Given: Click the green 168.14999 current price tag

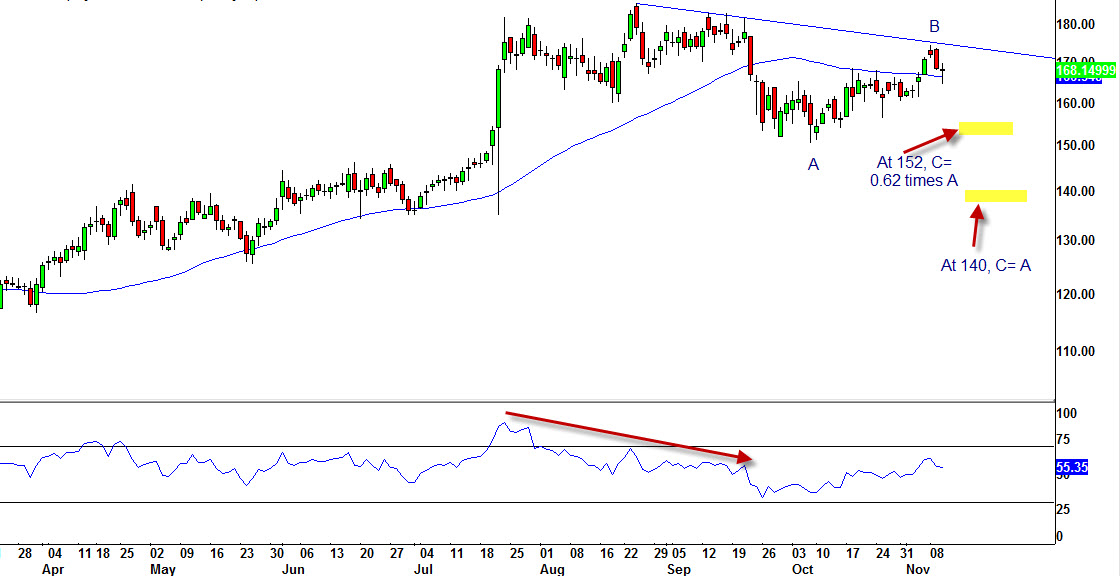Looking at the screenshot, I should tap(1086, 70).
